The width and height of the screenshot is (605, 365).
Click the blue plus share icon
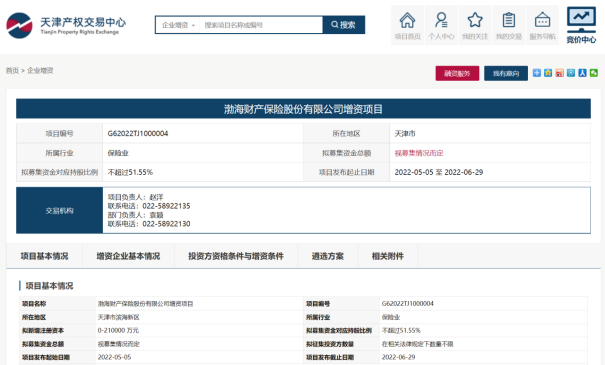(x=537, y=73)
